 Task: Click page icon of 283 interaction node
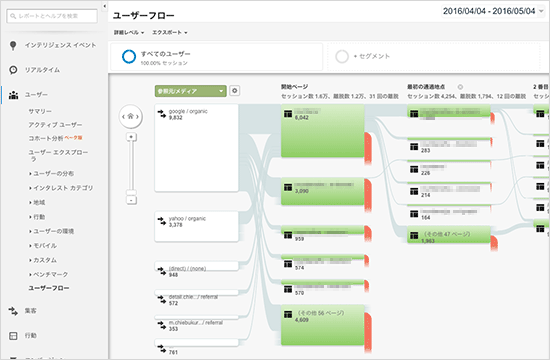point(414,146)
